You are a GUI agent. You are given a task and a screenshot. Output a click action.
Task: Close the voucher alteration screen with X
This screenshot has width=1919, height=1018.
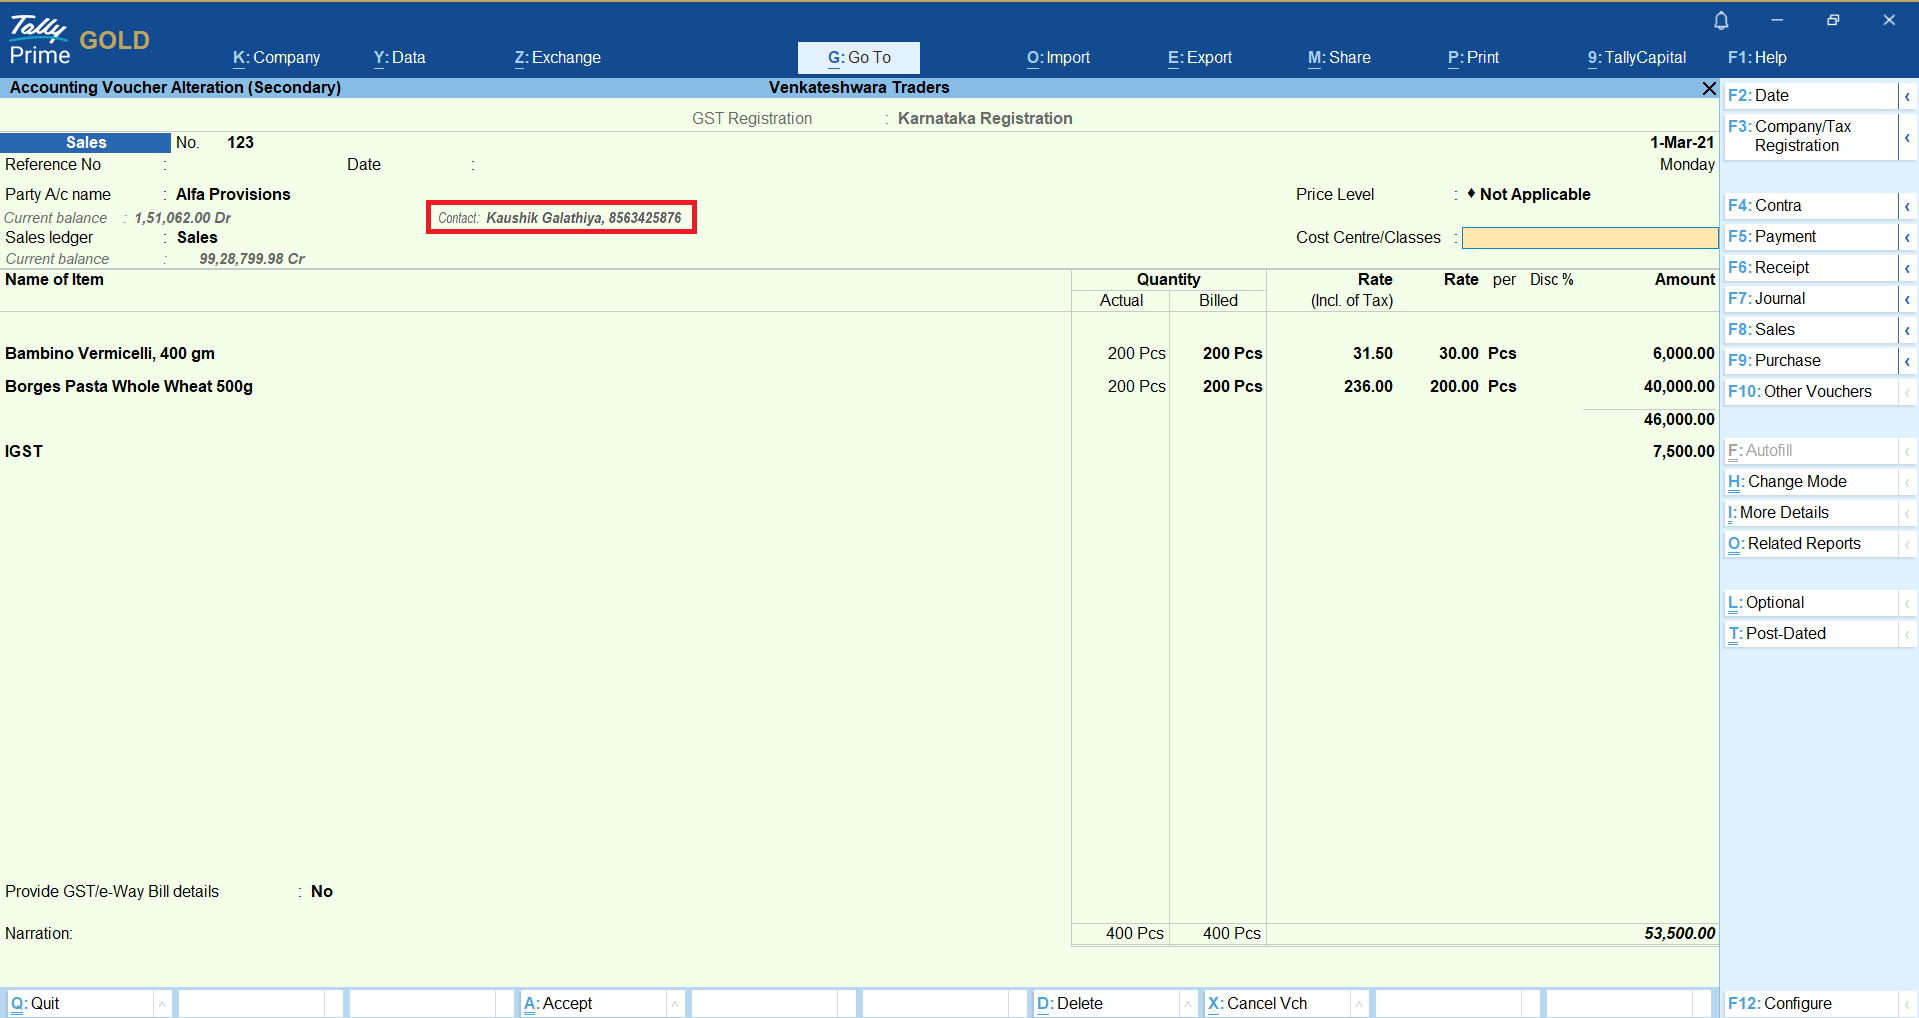coord(1709,89)
